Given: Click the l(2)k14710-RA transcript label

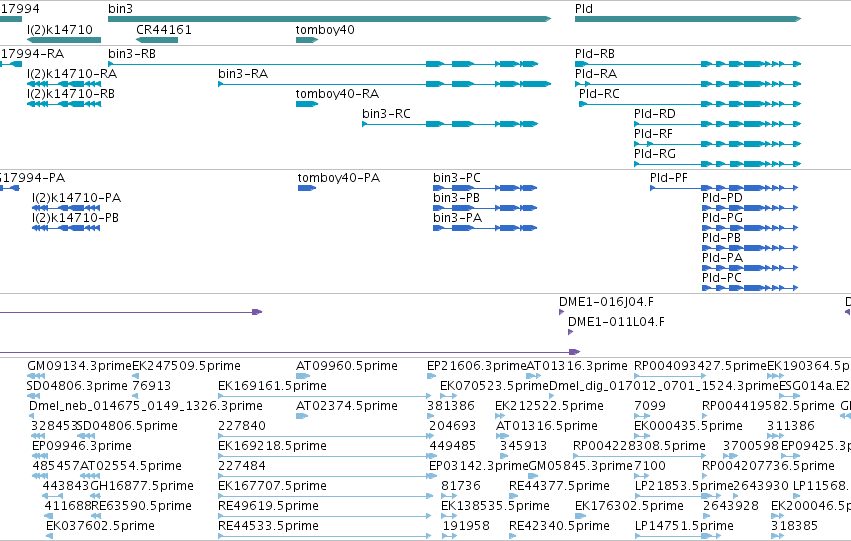Looking at the screenshot, I should [72, 74].
